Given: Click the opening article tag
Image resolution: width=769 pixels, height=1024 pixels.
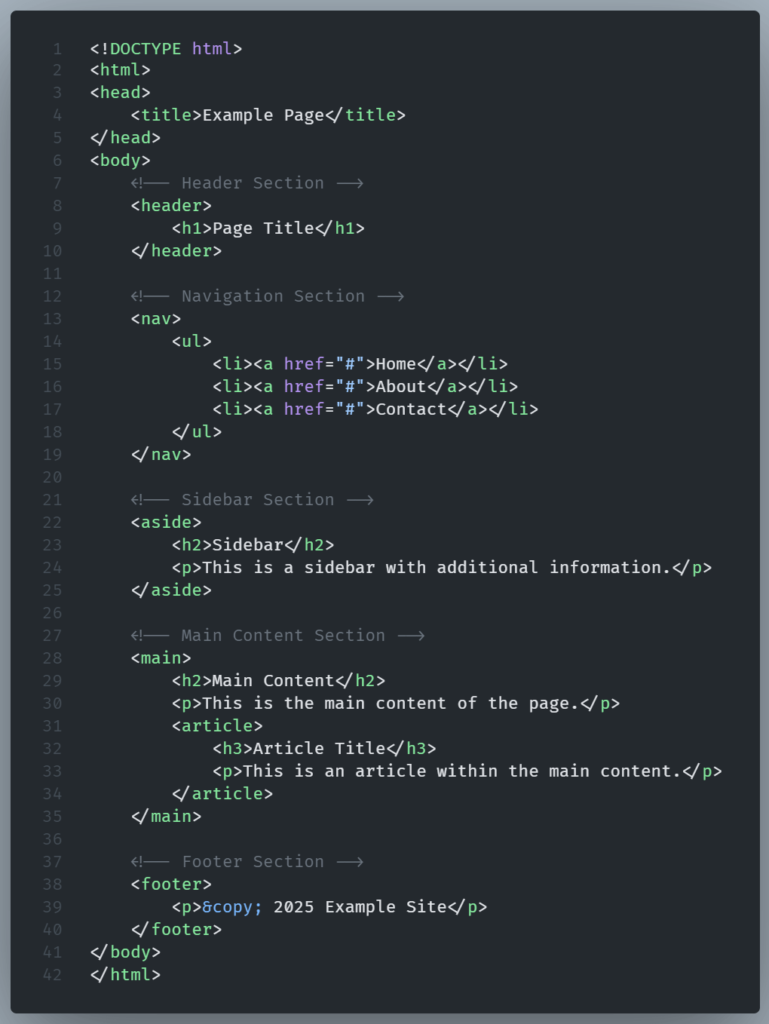Looking at the screenshot, I should 217,726.
